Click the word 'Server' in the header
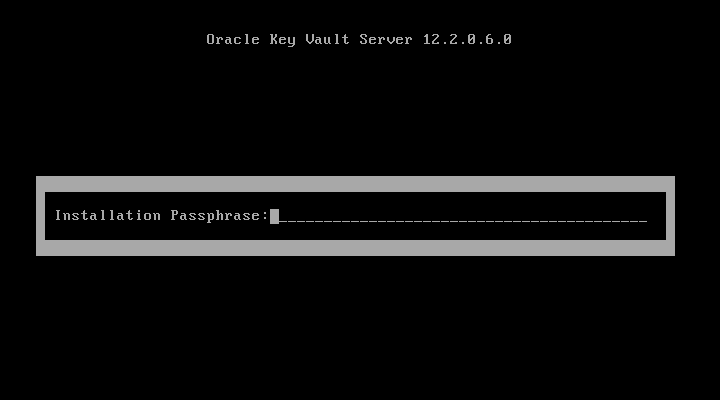Image resolution: width=720 pixels, height=400 pixels. coord(386,39)
